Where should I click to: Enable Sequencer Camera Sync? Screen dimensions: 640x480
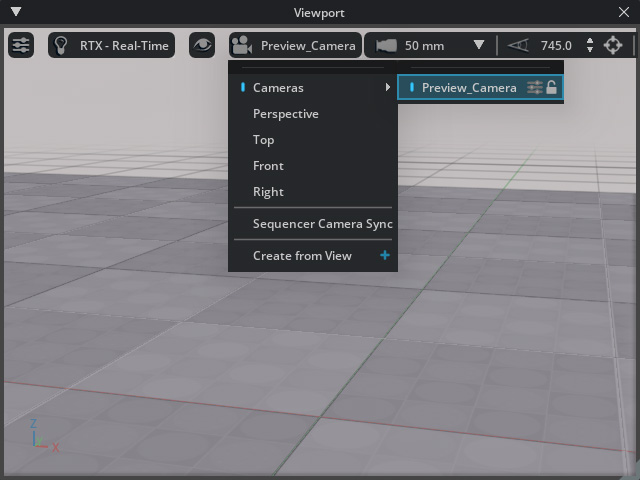[x=322, y=224]
